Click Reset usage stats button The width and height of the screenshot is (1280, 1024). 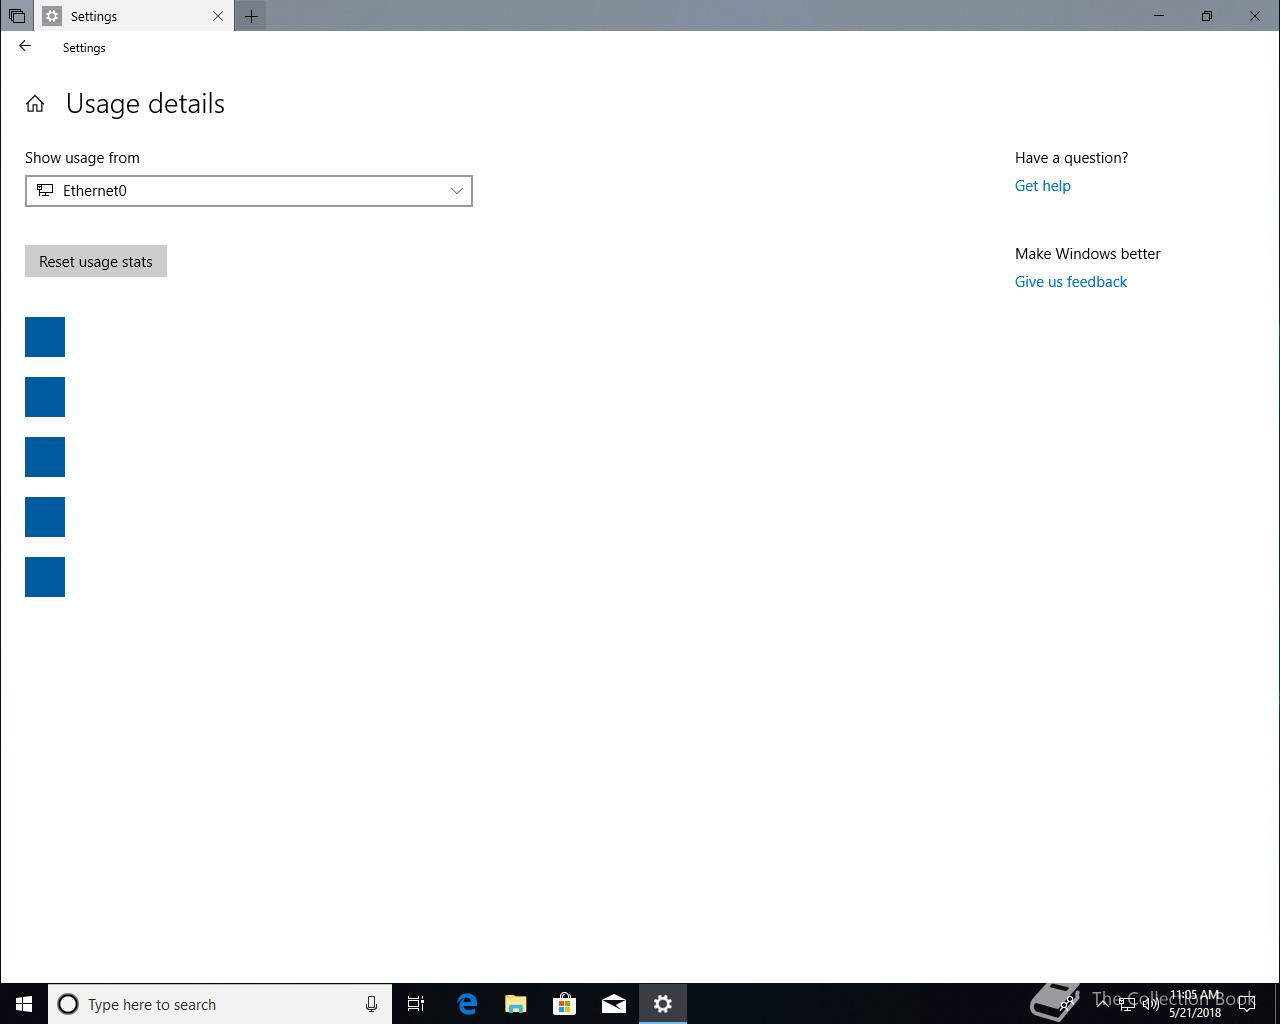[x=96, y=261]
